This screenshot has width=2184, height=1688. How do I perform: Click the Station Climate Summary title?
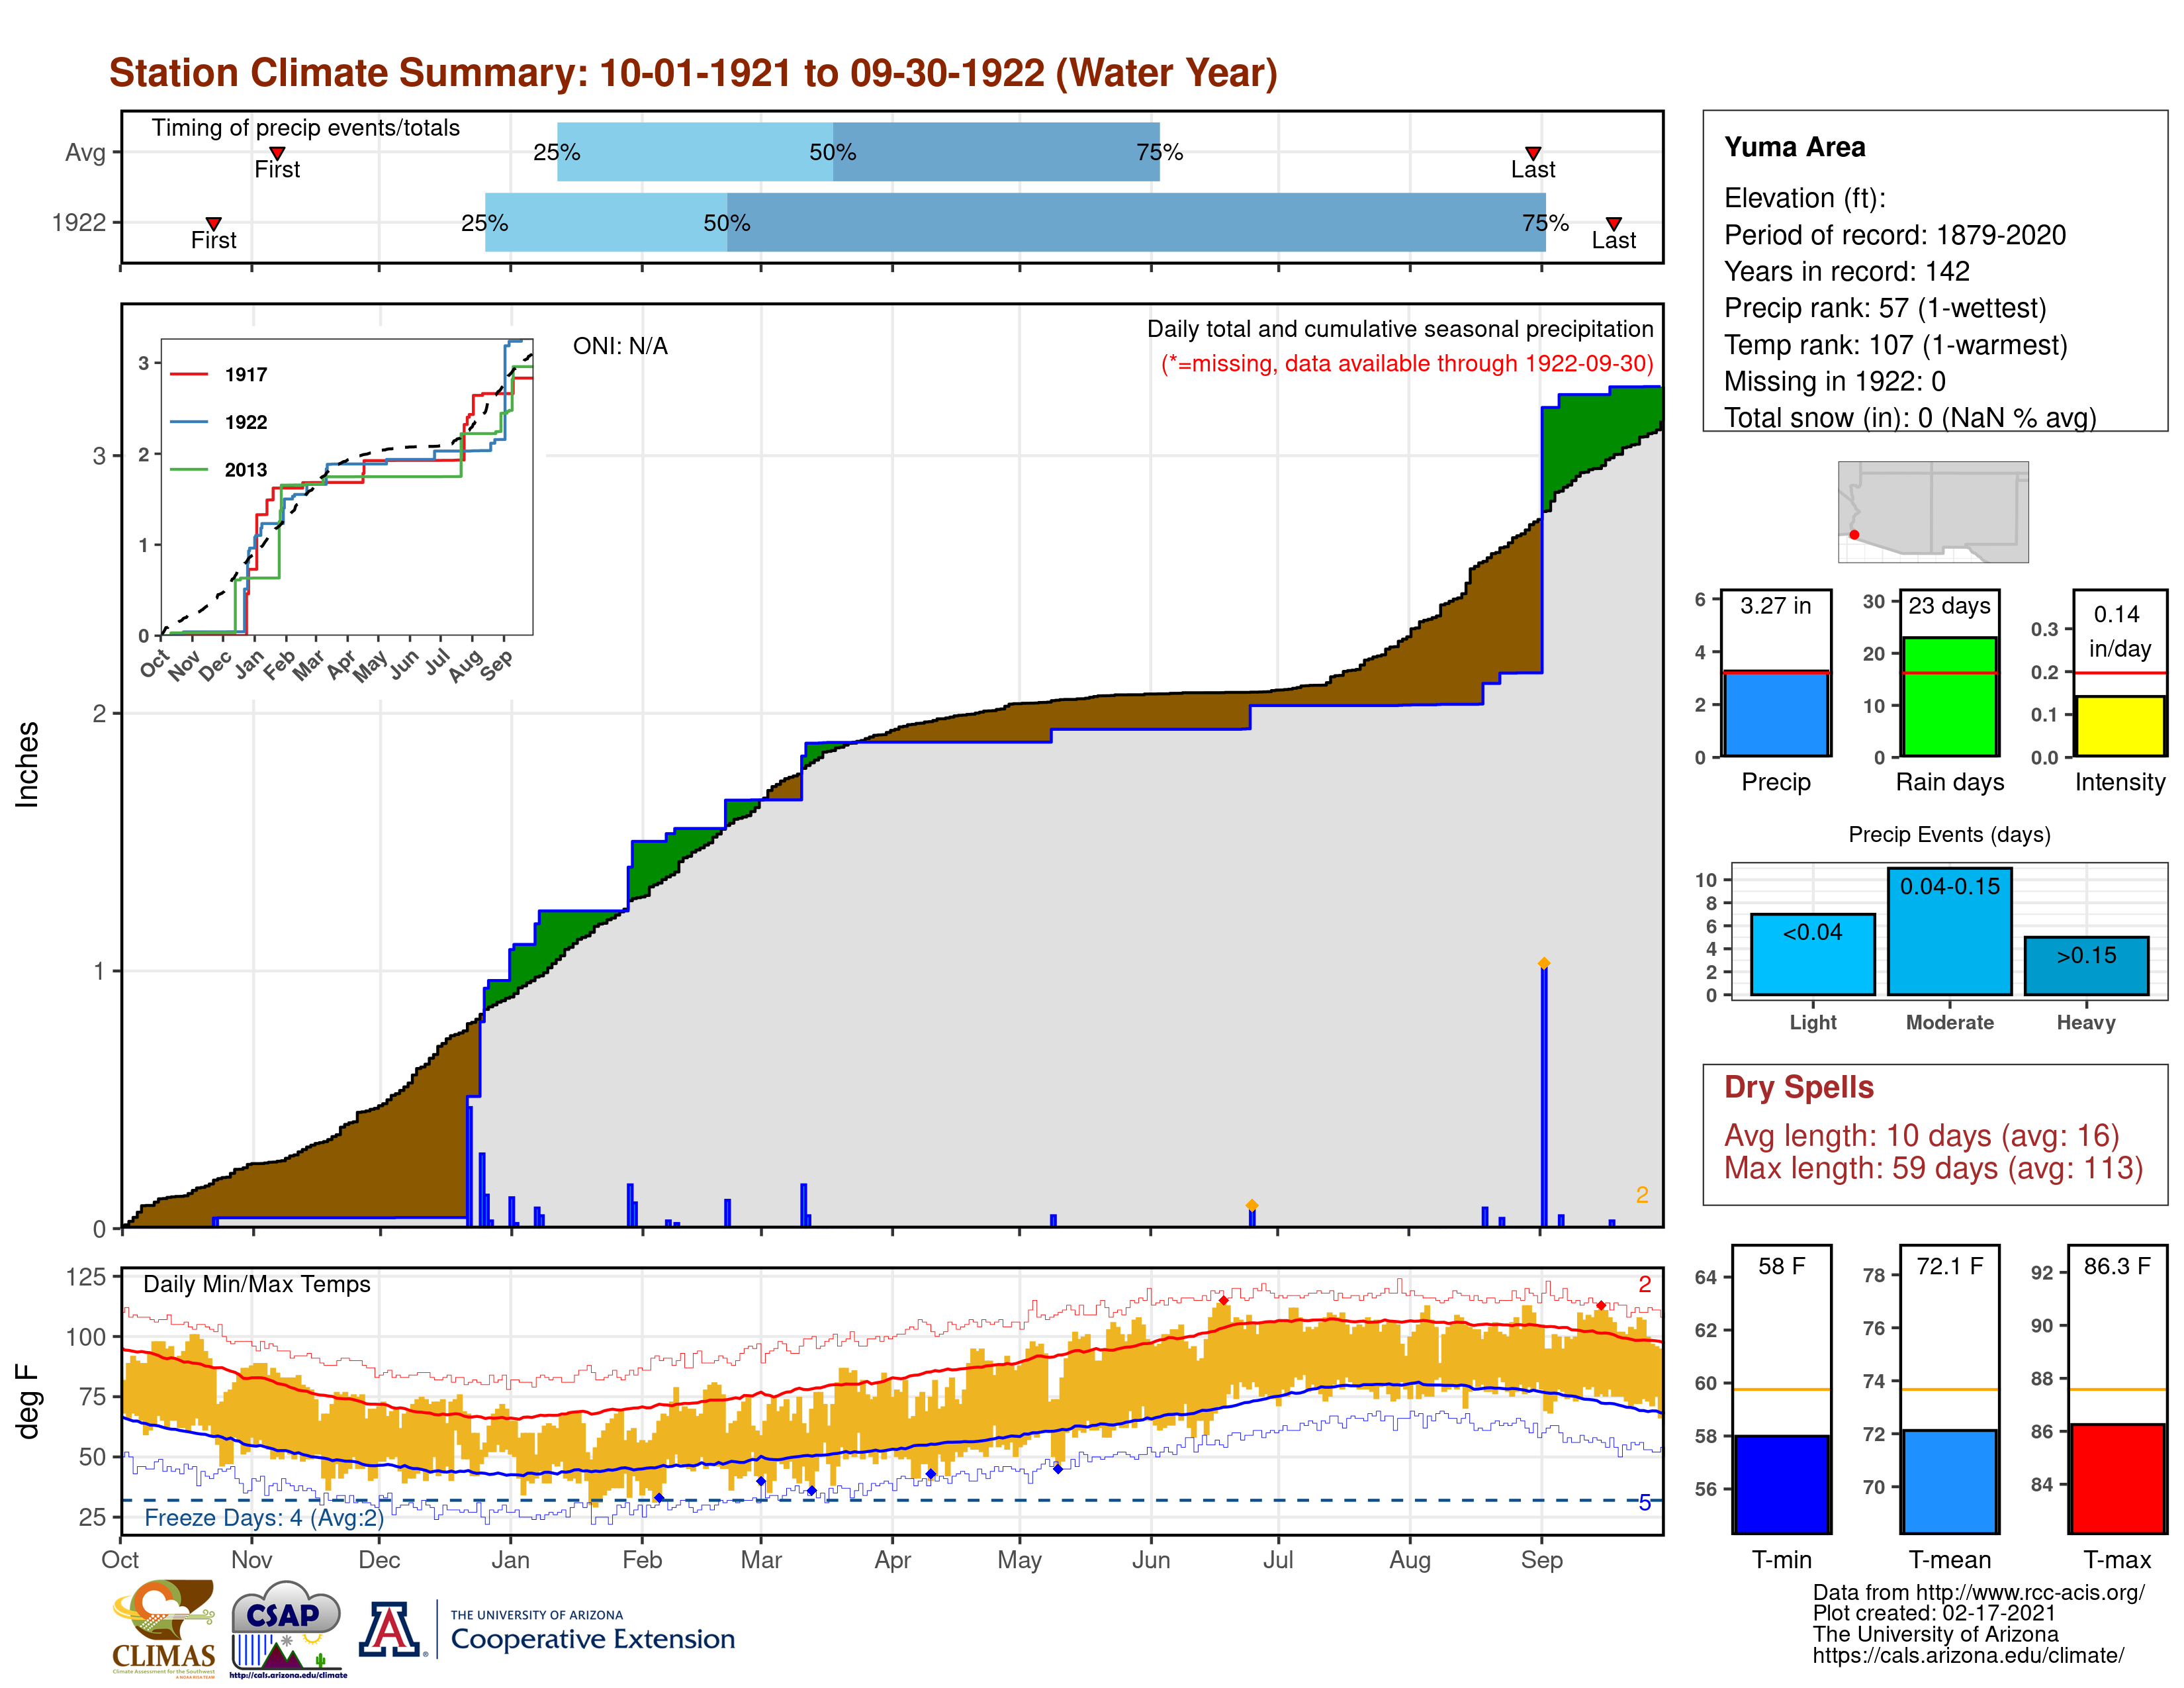click(x=693, y=73)
